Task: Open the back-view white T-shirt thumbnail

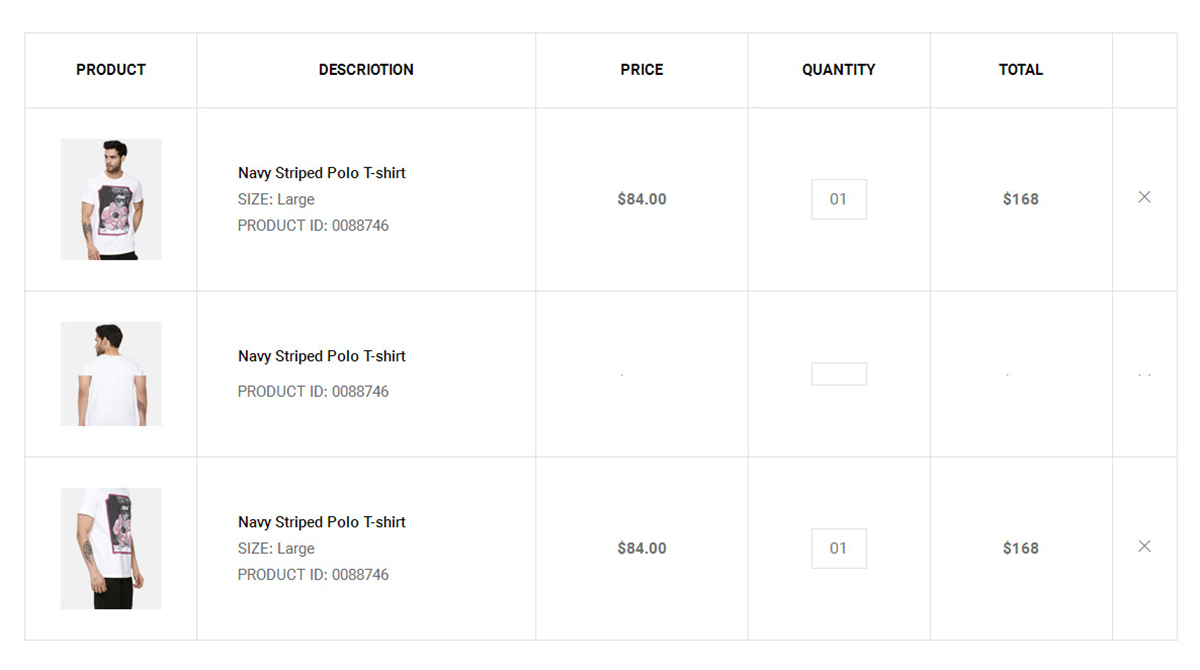Action: pos(111,374)
